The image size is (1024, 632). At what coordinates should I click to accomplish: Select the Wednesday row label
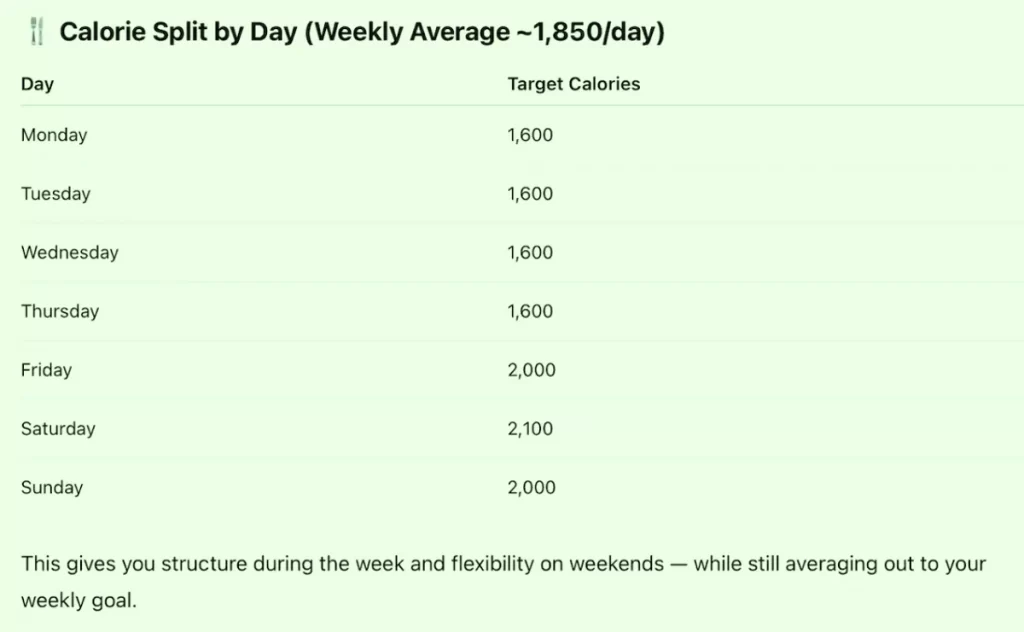click(x=70, y=253)
